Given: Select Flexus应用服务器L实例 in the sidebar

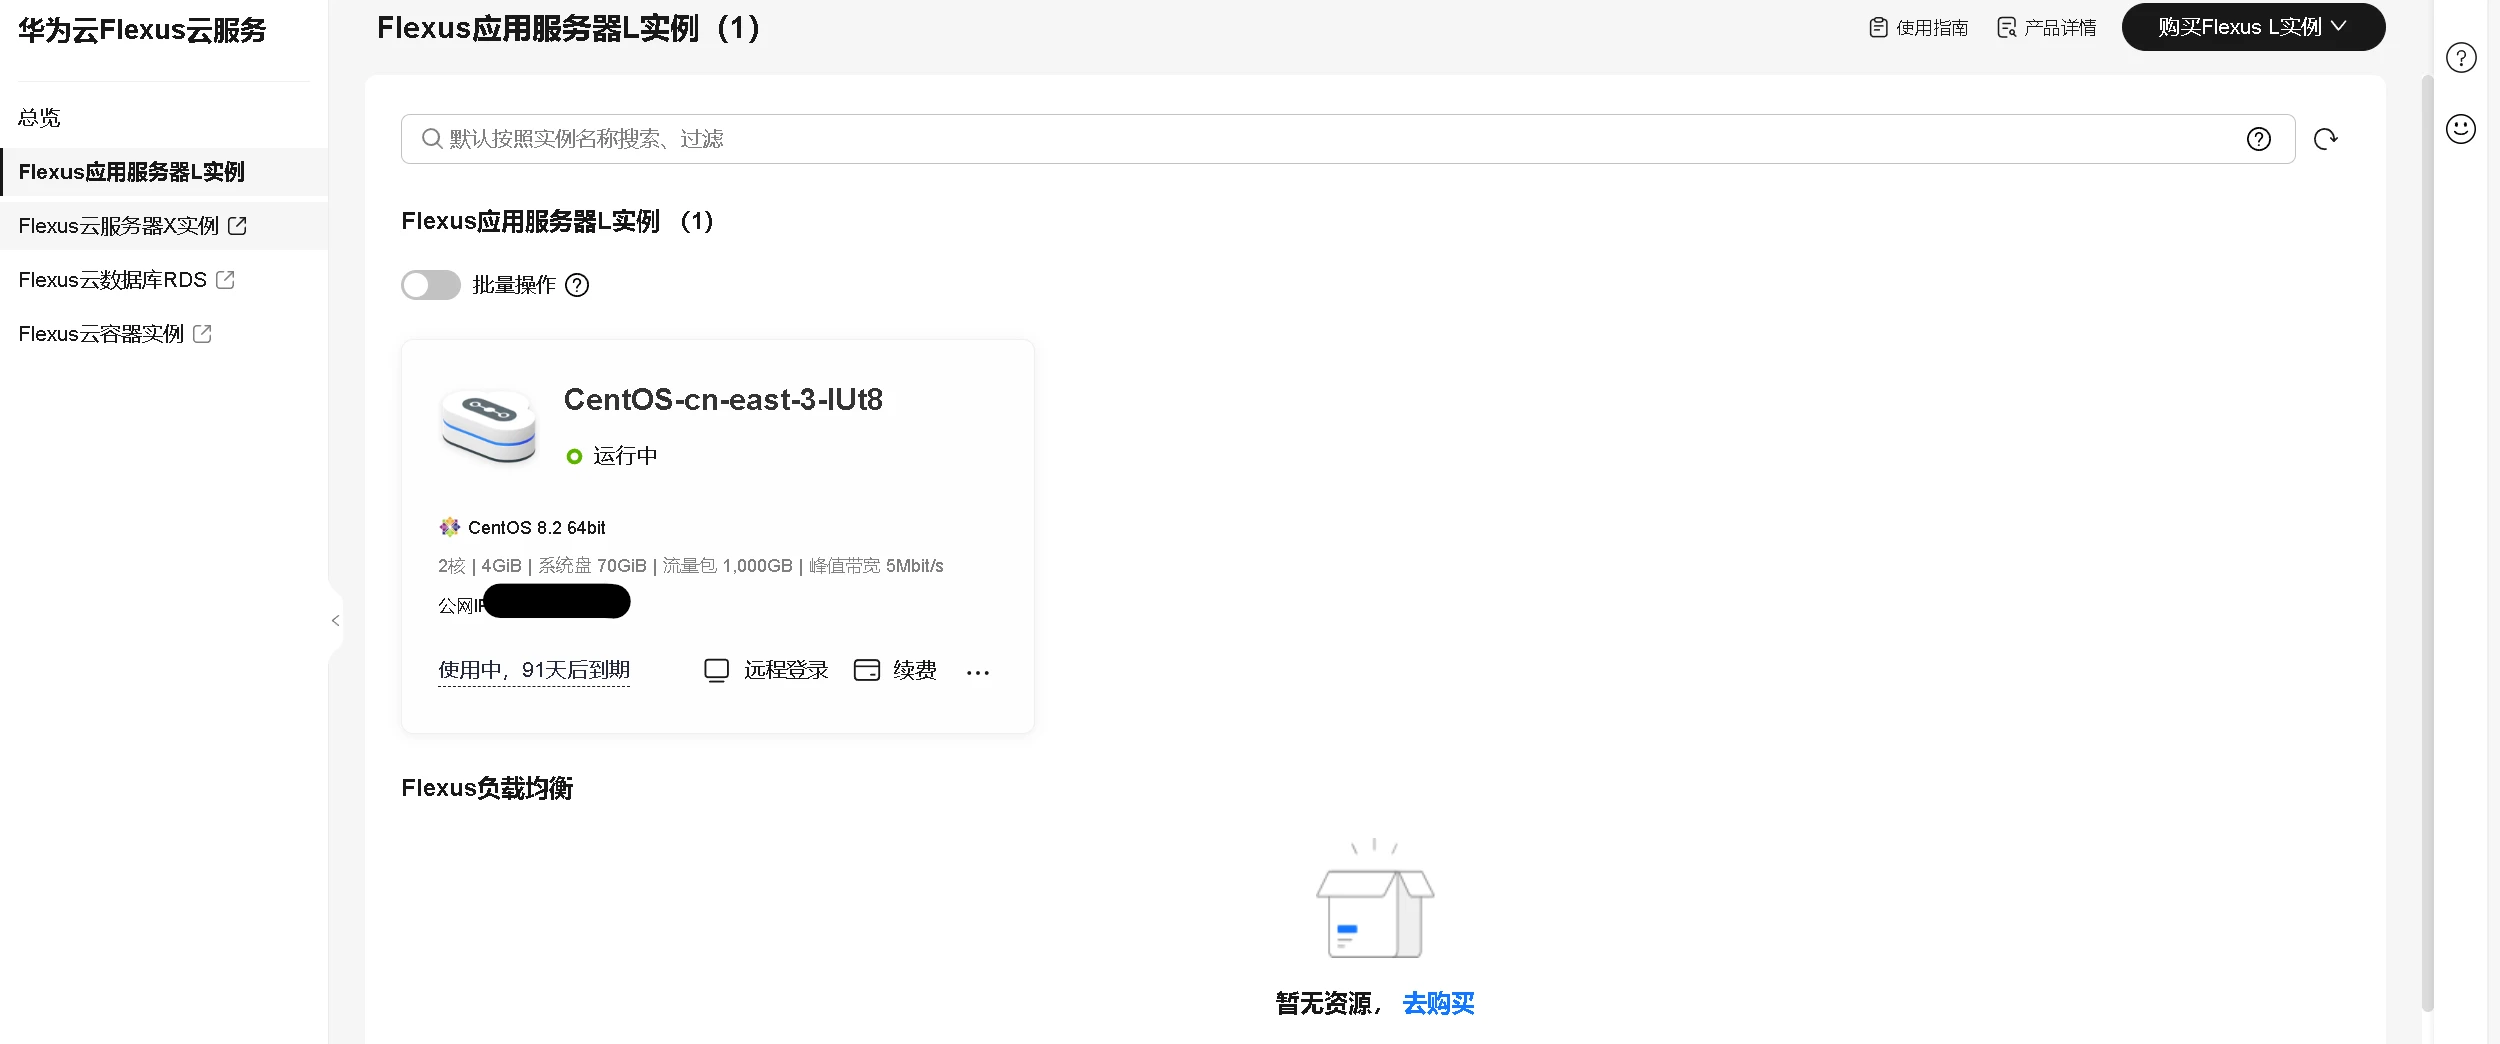Looking at the screenshot, I should [131, 172].
